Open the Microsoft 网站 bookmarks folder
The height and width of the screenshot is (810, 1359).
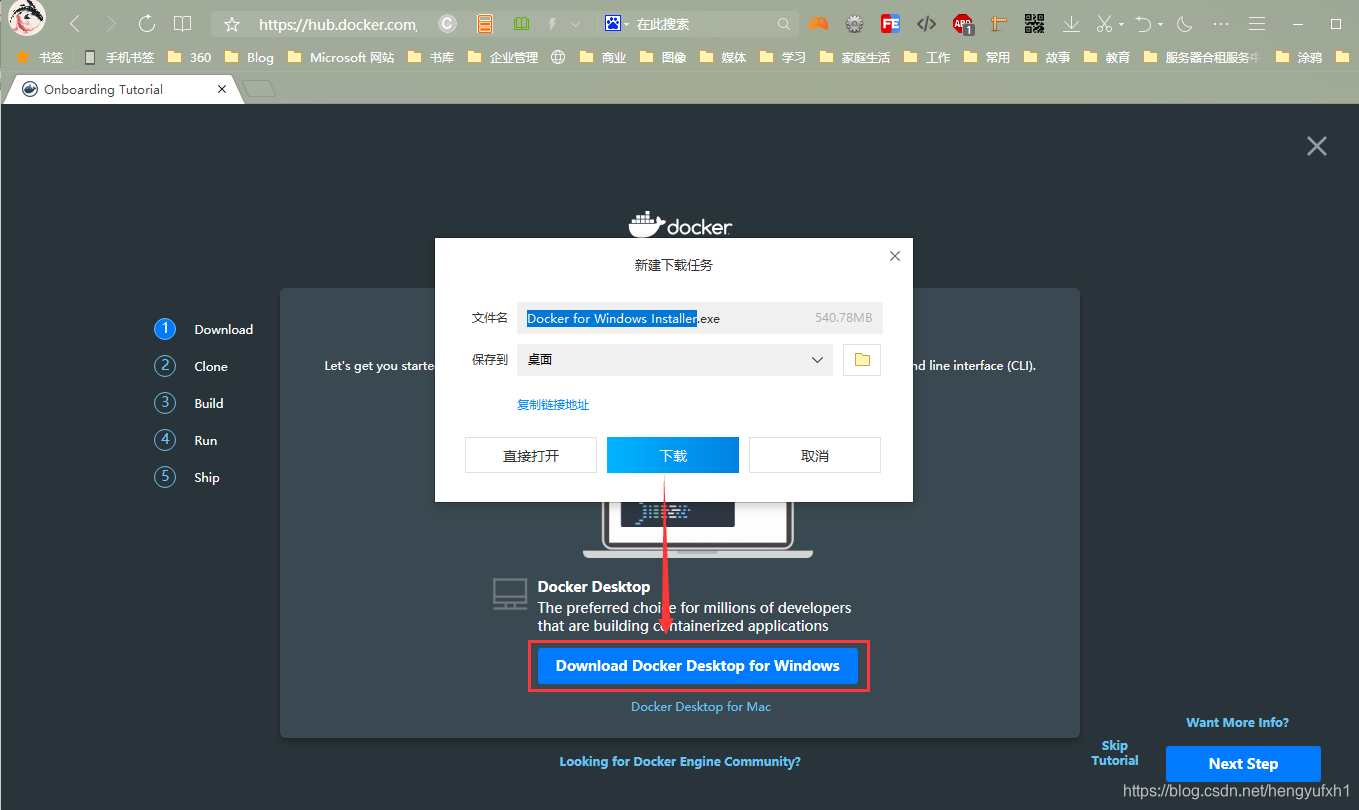340,57
